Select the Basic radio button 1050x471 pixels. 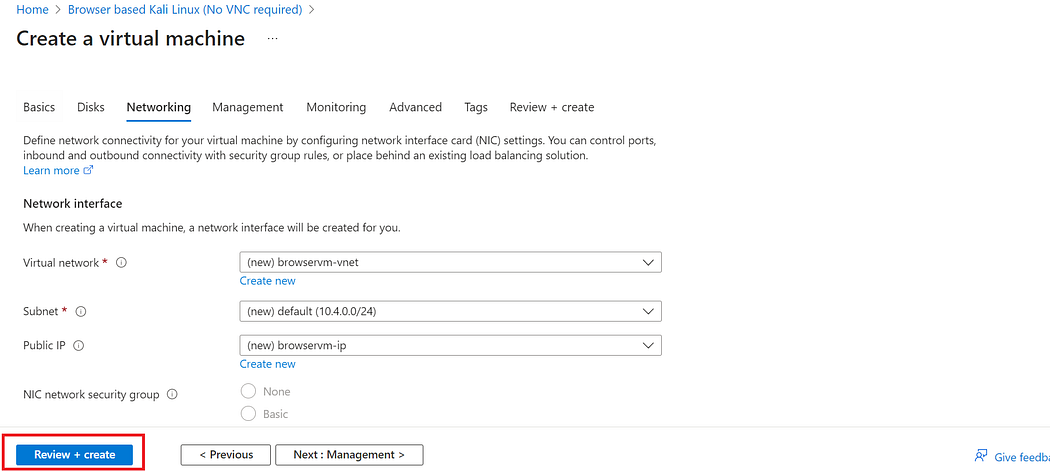pyautogui.click(x=249, y=413)
